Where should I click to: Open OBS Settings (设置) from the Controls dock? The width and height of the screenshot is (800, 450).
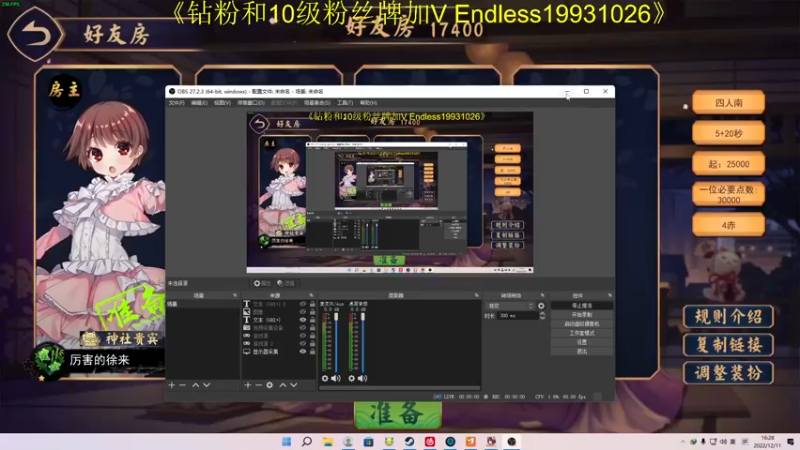coord(582,342)
